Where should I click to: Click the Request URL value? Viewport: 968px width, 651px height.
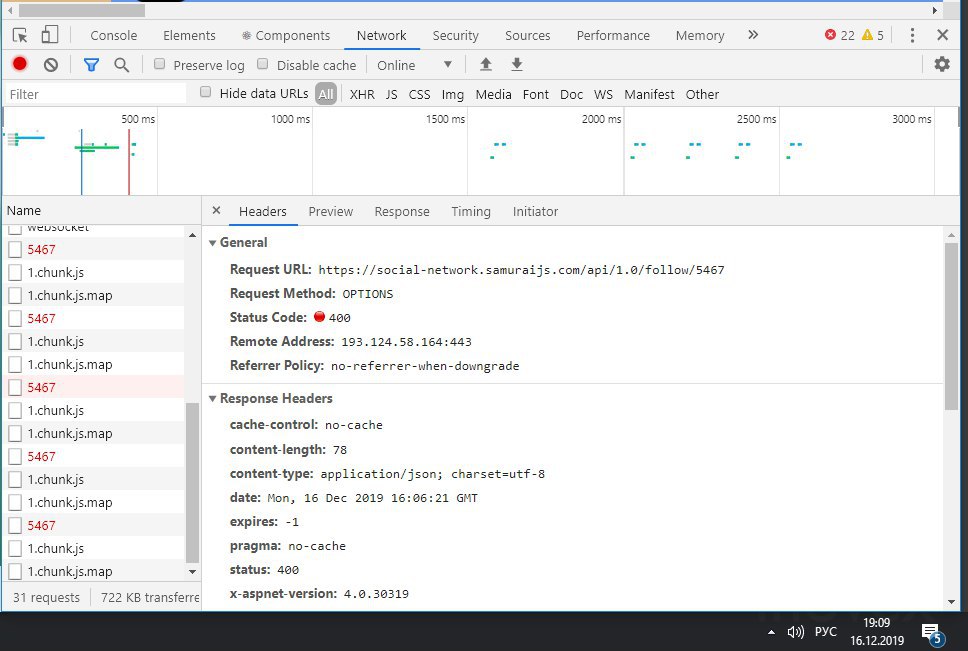[x=521, y=270]
